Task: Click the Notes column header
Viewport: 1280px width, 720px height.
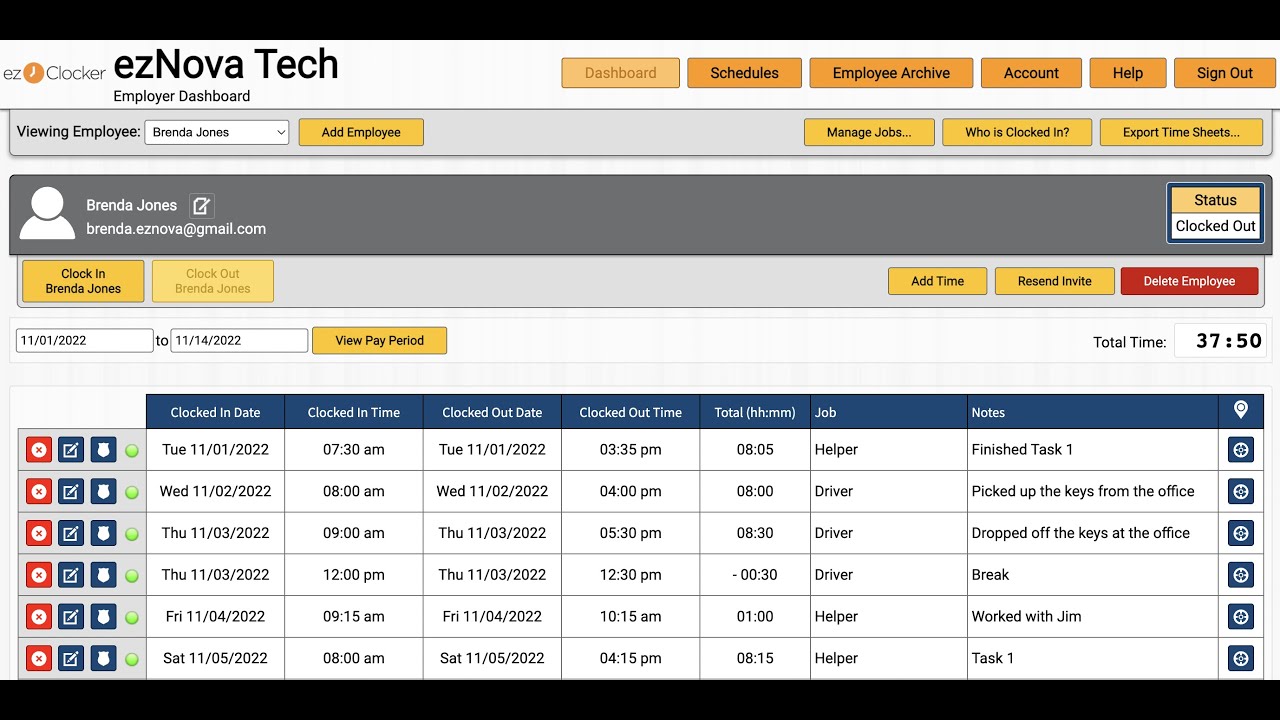Action: click(x=1093, y=412)
